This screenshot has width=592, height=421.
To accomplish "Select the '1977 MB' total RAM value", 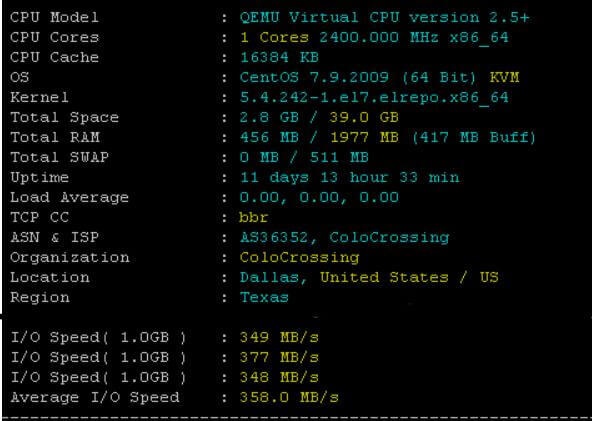I will coord(364,137).
